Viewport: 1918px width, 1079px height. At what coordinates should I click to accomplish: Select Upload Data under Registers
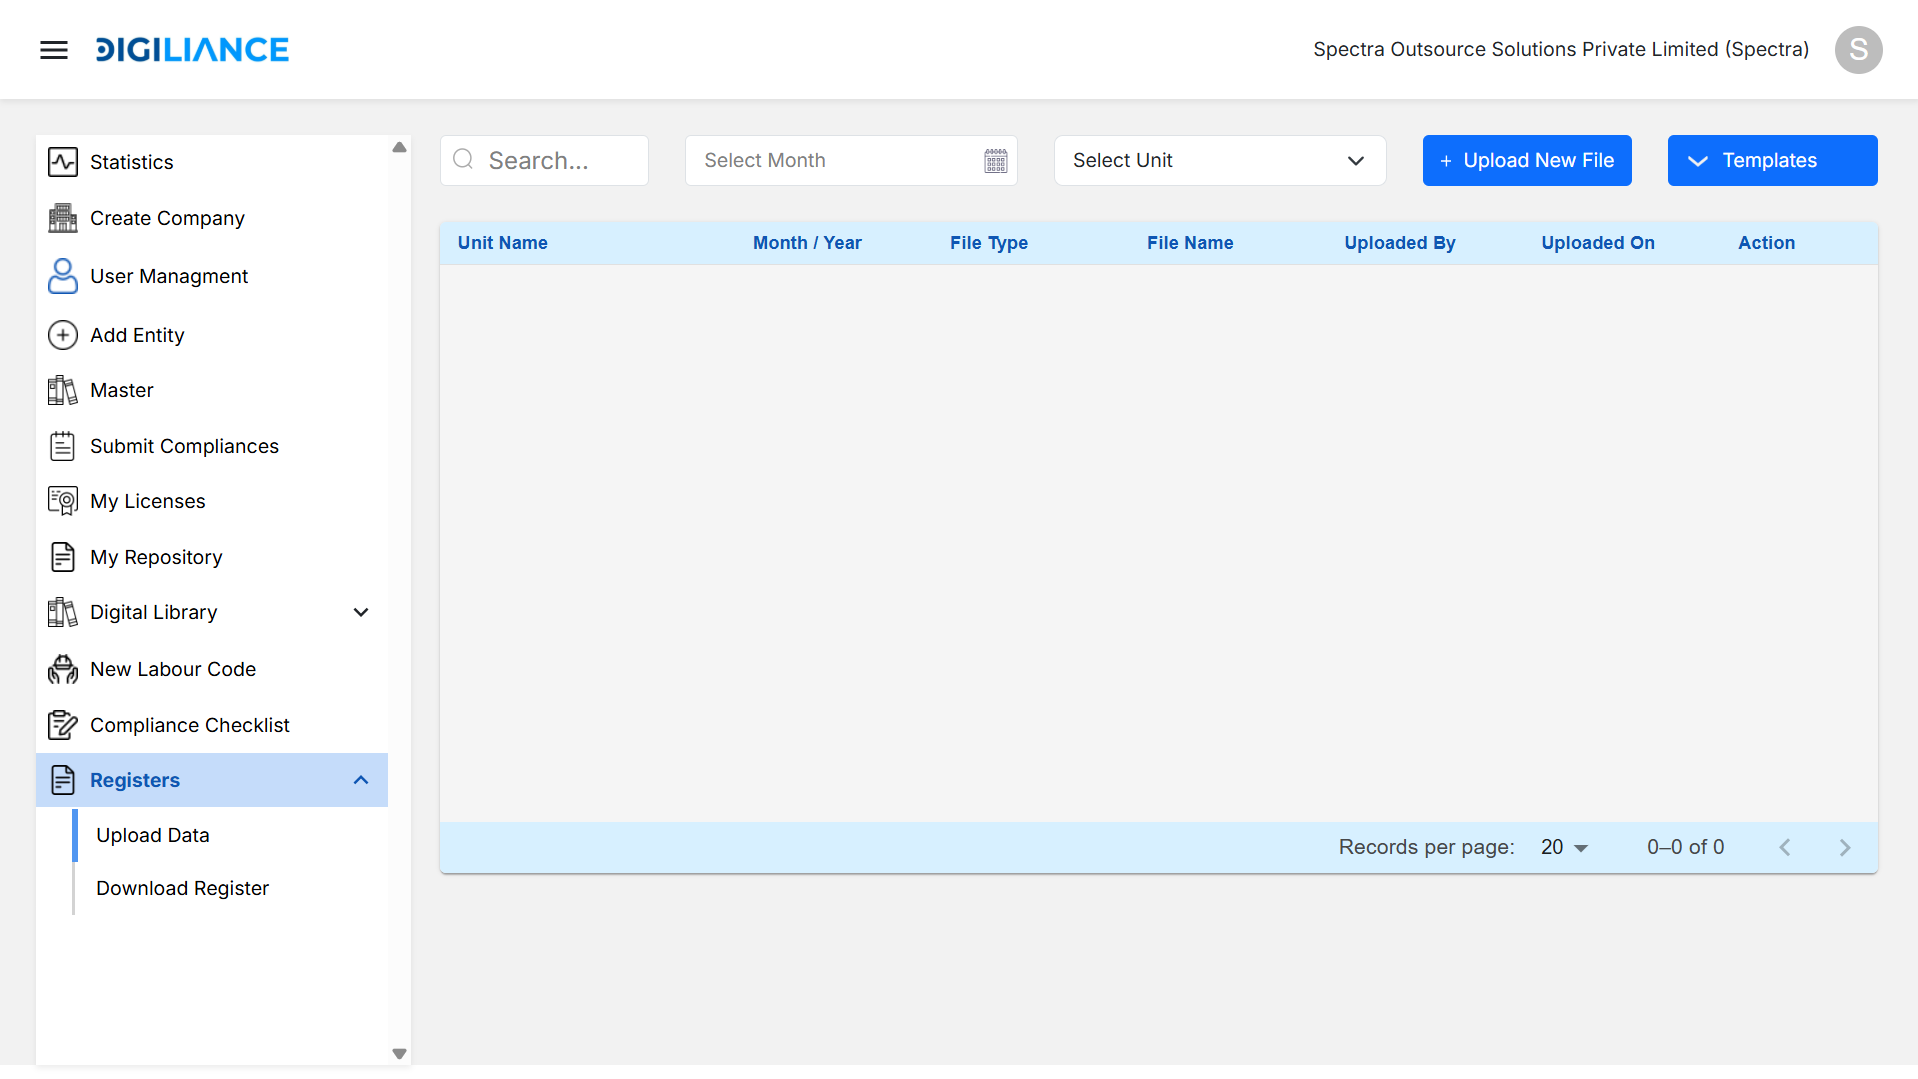[x=152, y=835]
